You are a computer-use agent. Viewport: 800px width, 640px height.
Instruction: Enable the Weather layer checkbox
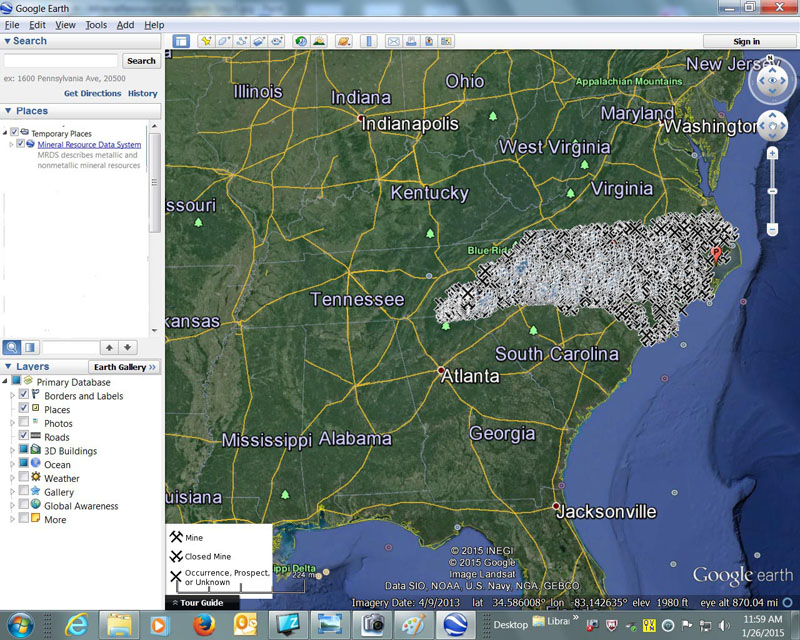(x=23, y=477)
